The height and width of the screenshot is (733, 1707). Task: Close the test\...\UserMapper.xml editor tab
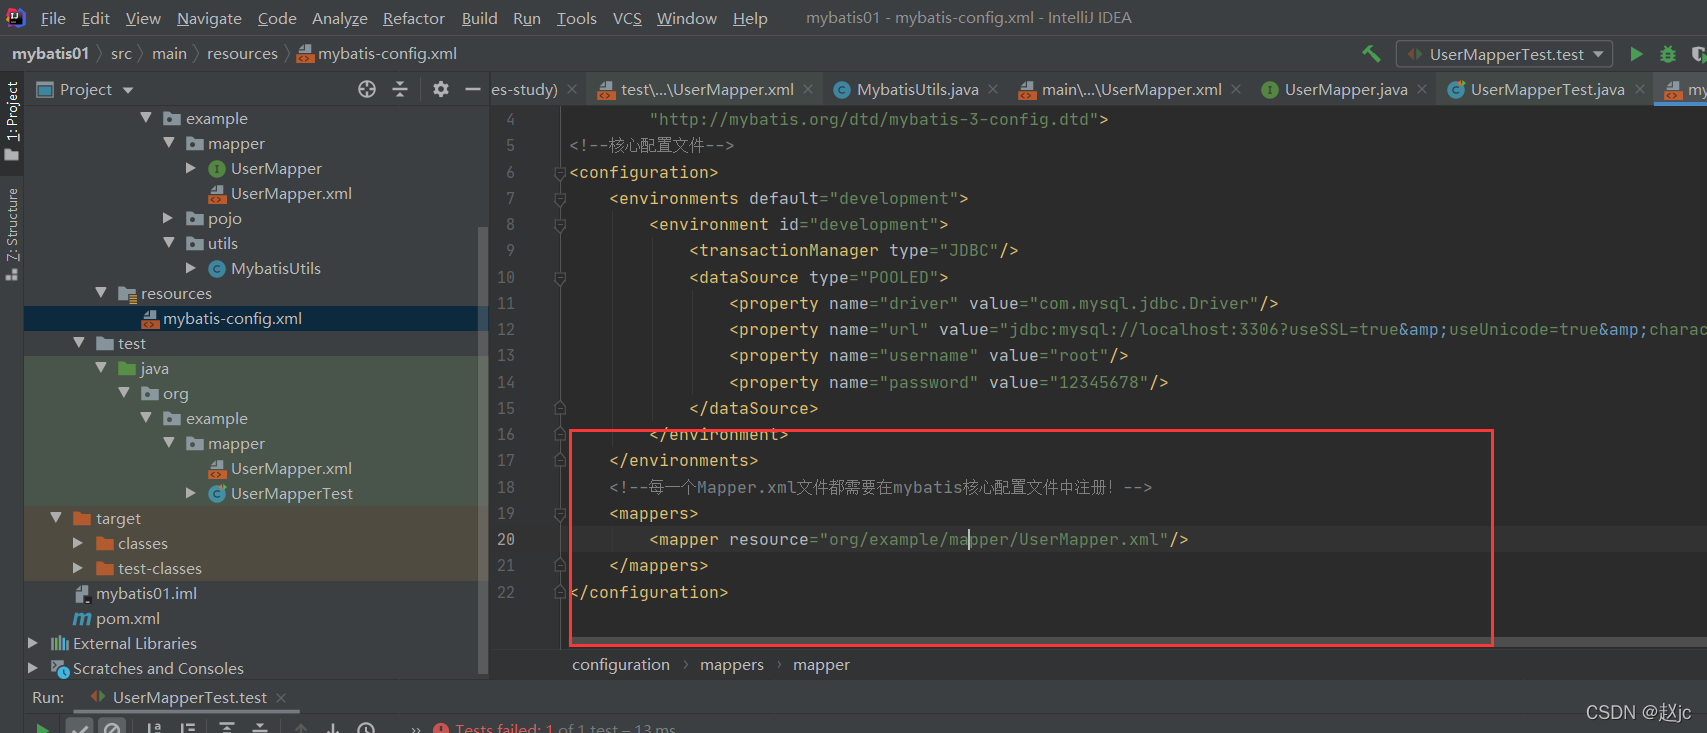pos(808,89)
